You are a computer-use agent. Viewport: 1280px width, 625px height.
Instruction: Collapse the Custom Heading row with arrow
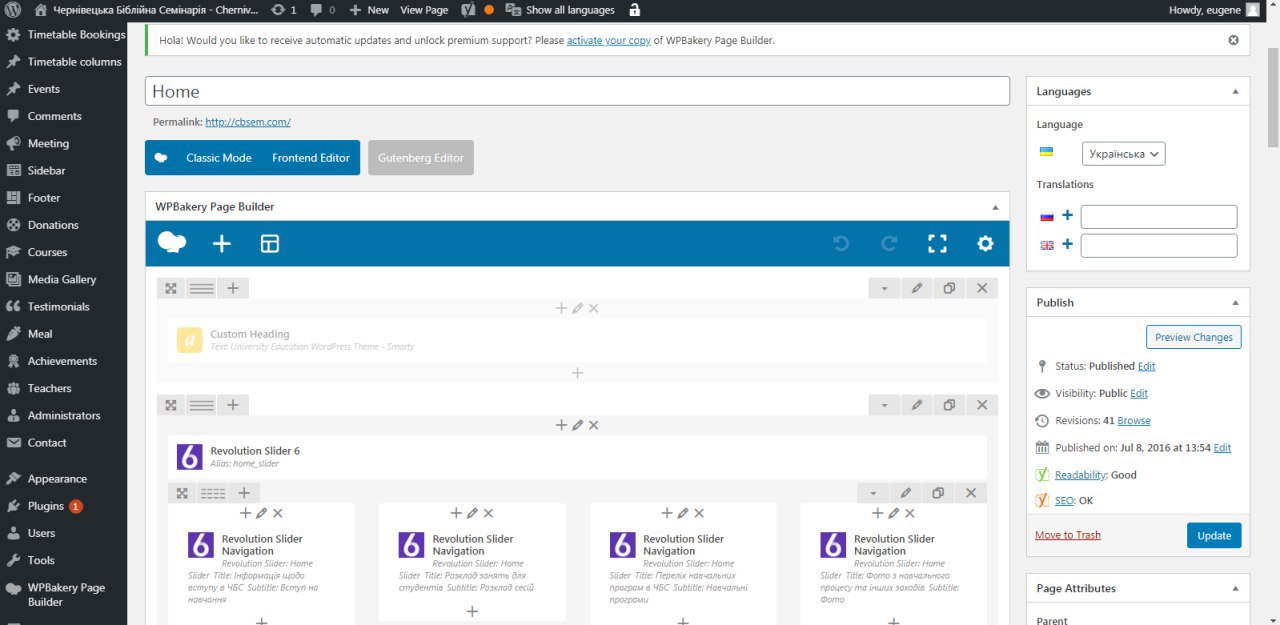point(884,288)
